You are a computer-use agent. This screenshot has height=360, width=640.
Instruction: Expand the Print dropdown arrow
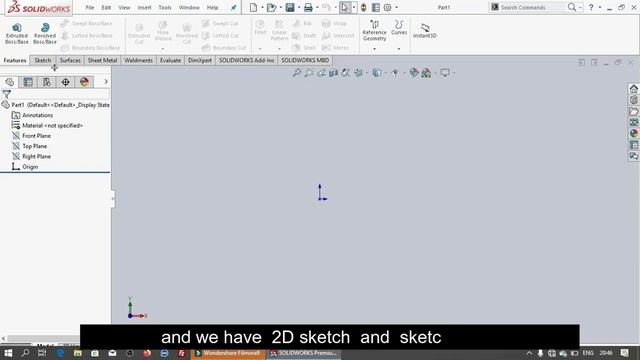pyautogui.click(x=317, y=7)
